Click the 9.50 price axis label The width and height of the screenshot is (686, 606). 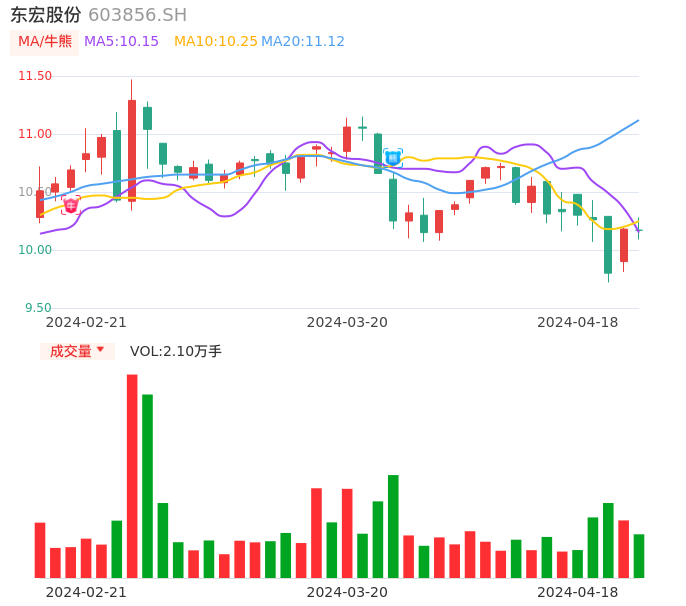[38, 308]
